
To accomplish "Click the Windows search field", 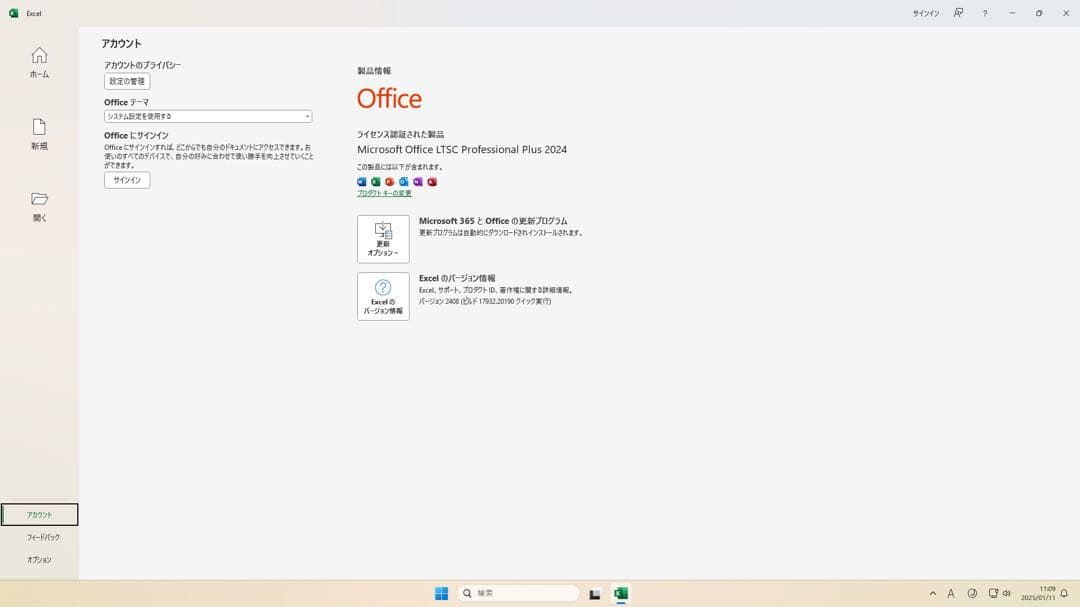I will 518,592.
